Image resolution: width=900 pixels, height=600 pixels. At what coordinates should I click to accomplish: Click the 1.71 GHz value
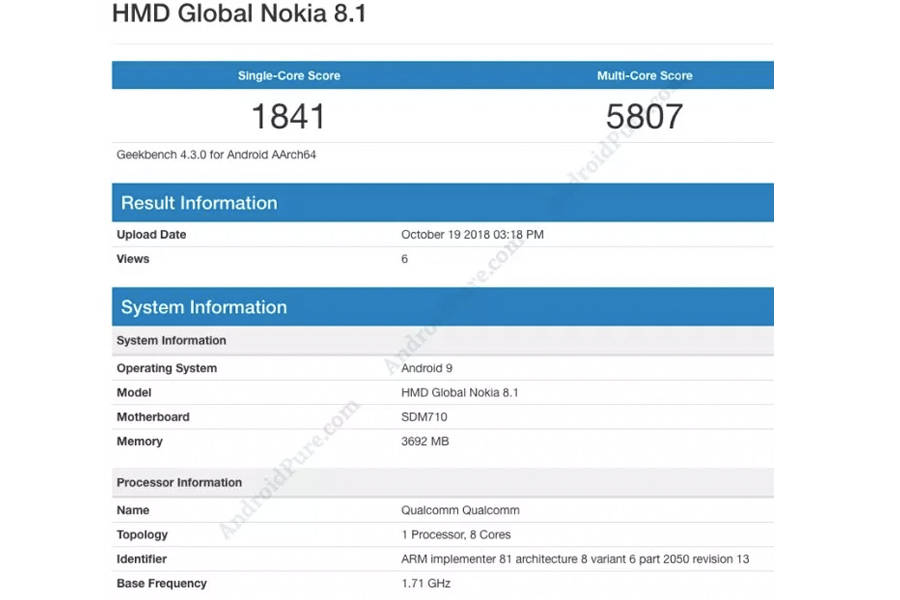(x=426, y=583)
